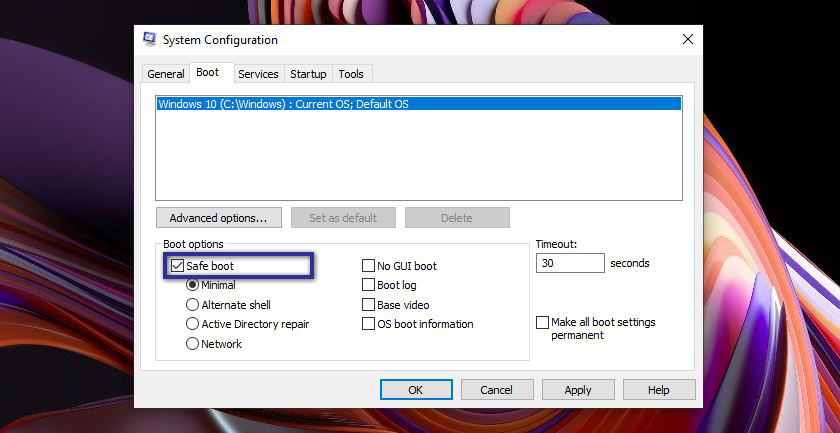Viewport: 840px width, 433px height.
Task: Click the Timeout seconds input field
Action: [570, 263]
